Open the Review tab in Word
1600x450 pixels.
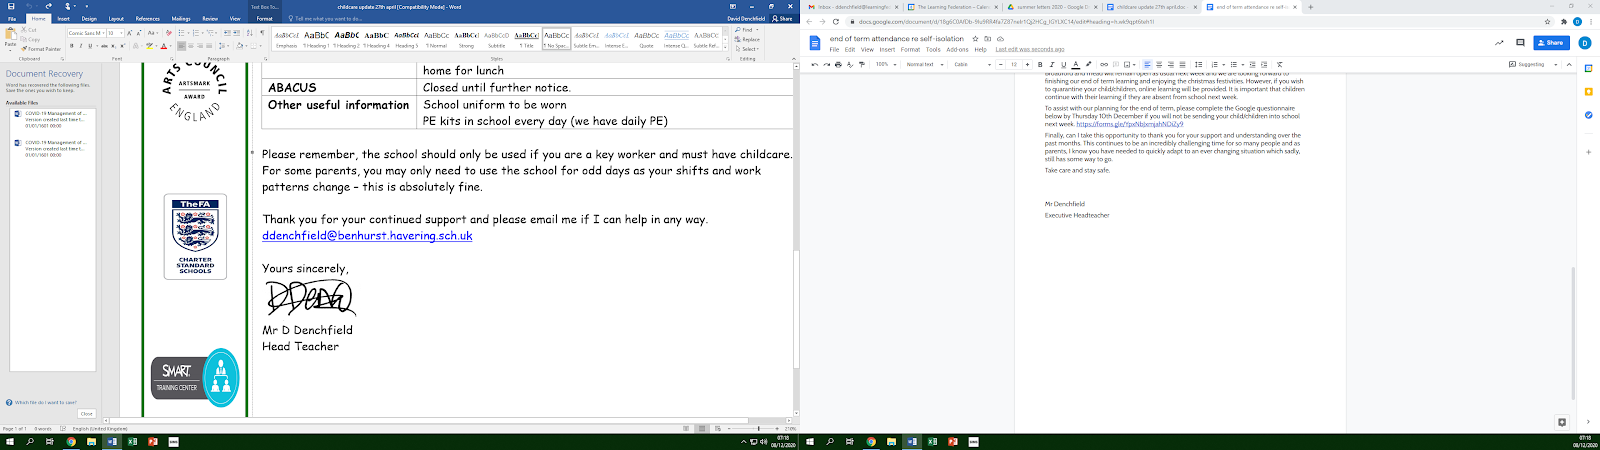coord(210,19)
